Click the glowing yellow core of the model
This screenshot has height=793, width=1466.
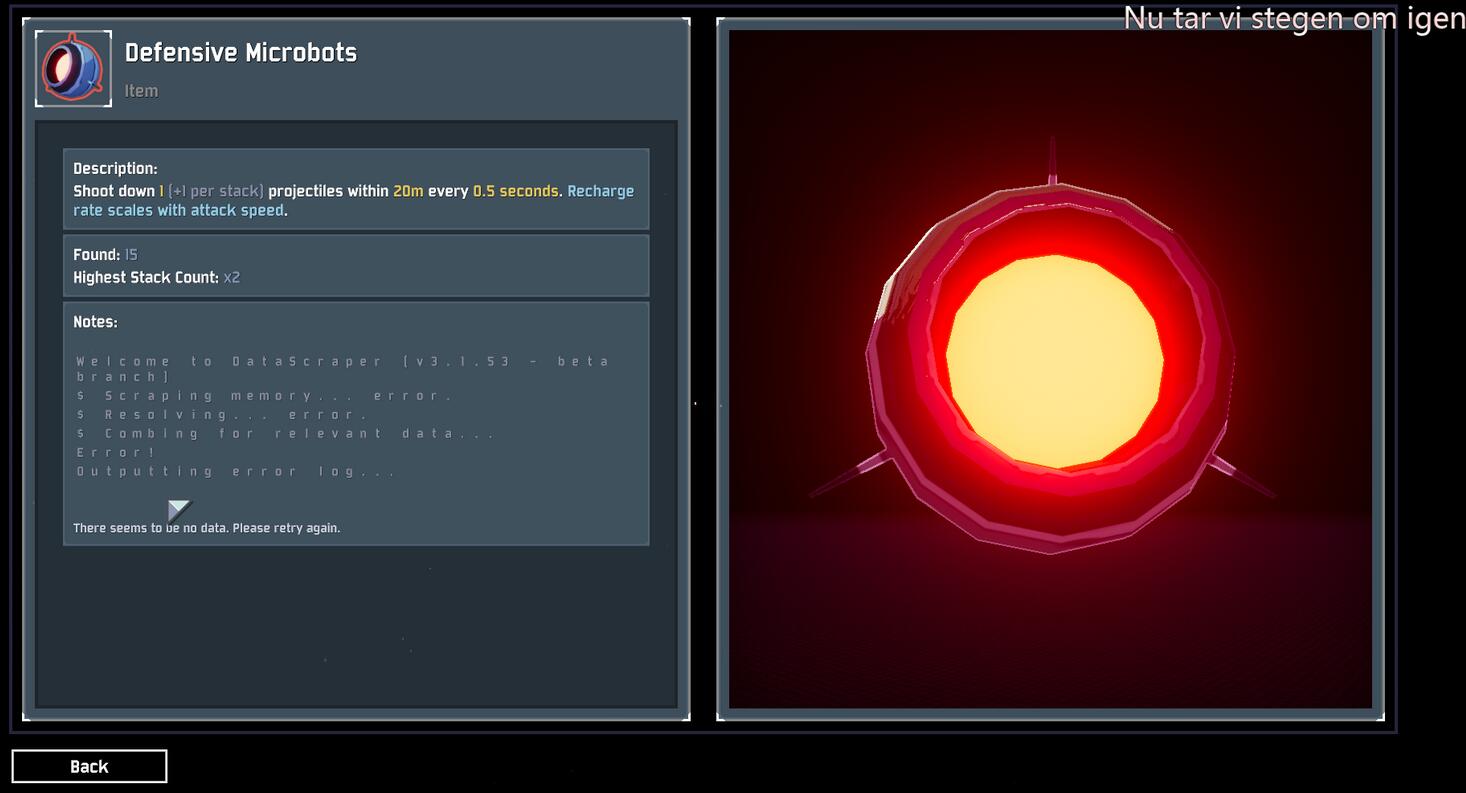pos(1054,361)
